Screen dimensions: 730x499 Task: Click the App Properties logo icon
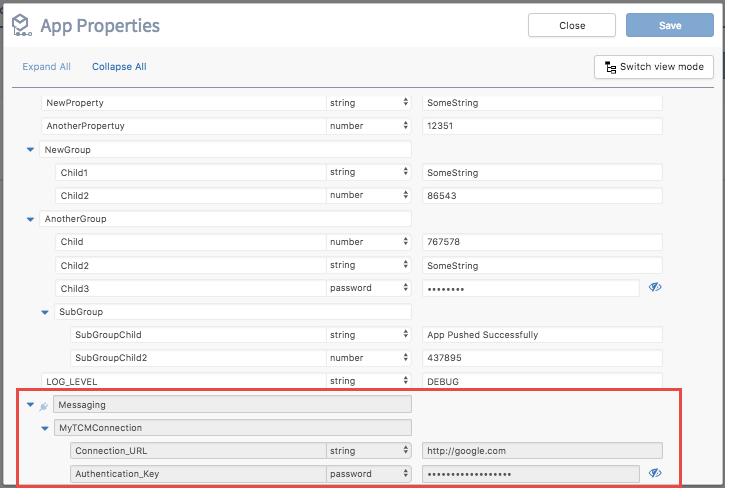coord(20,25)
